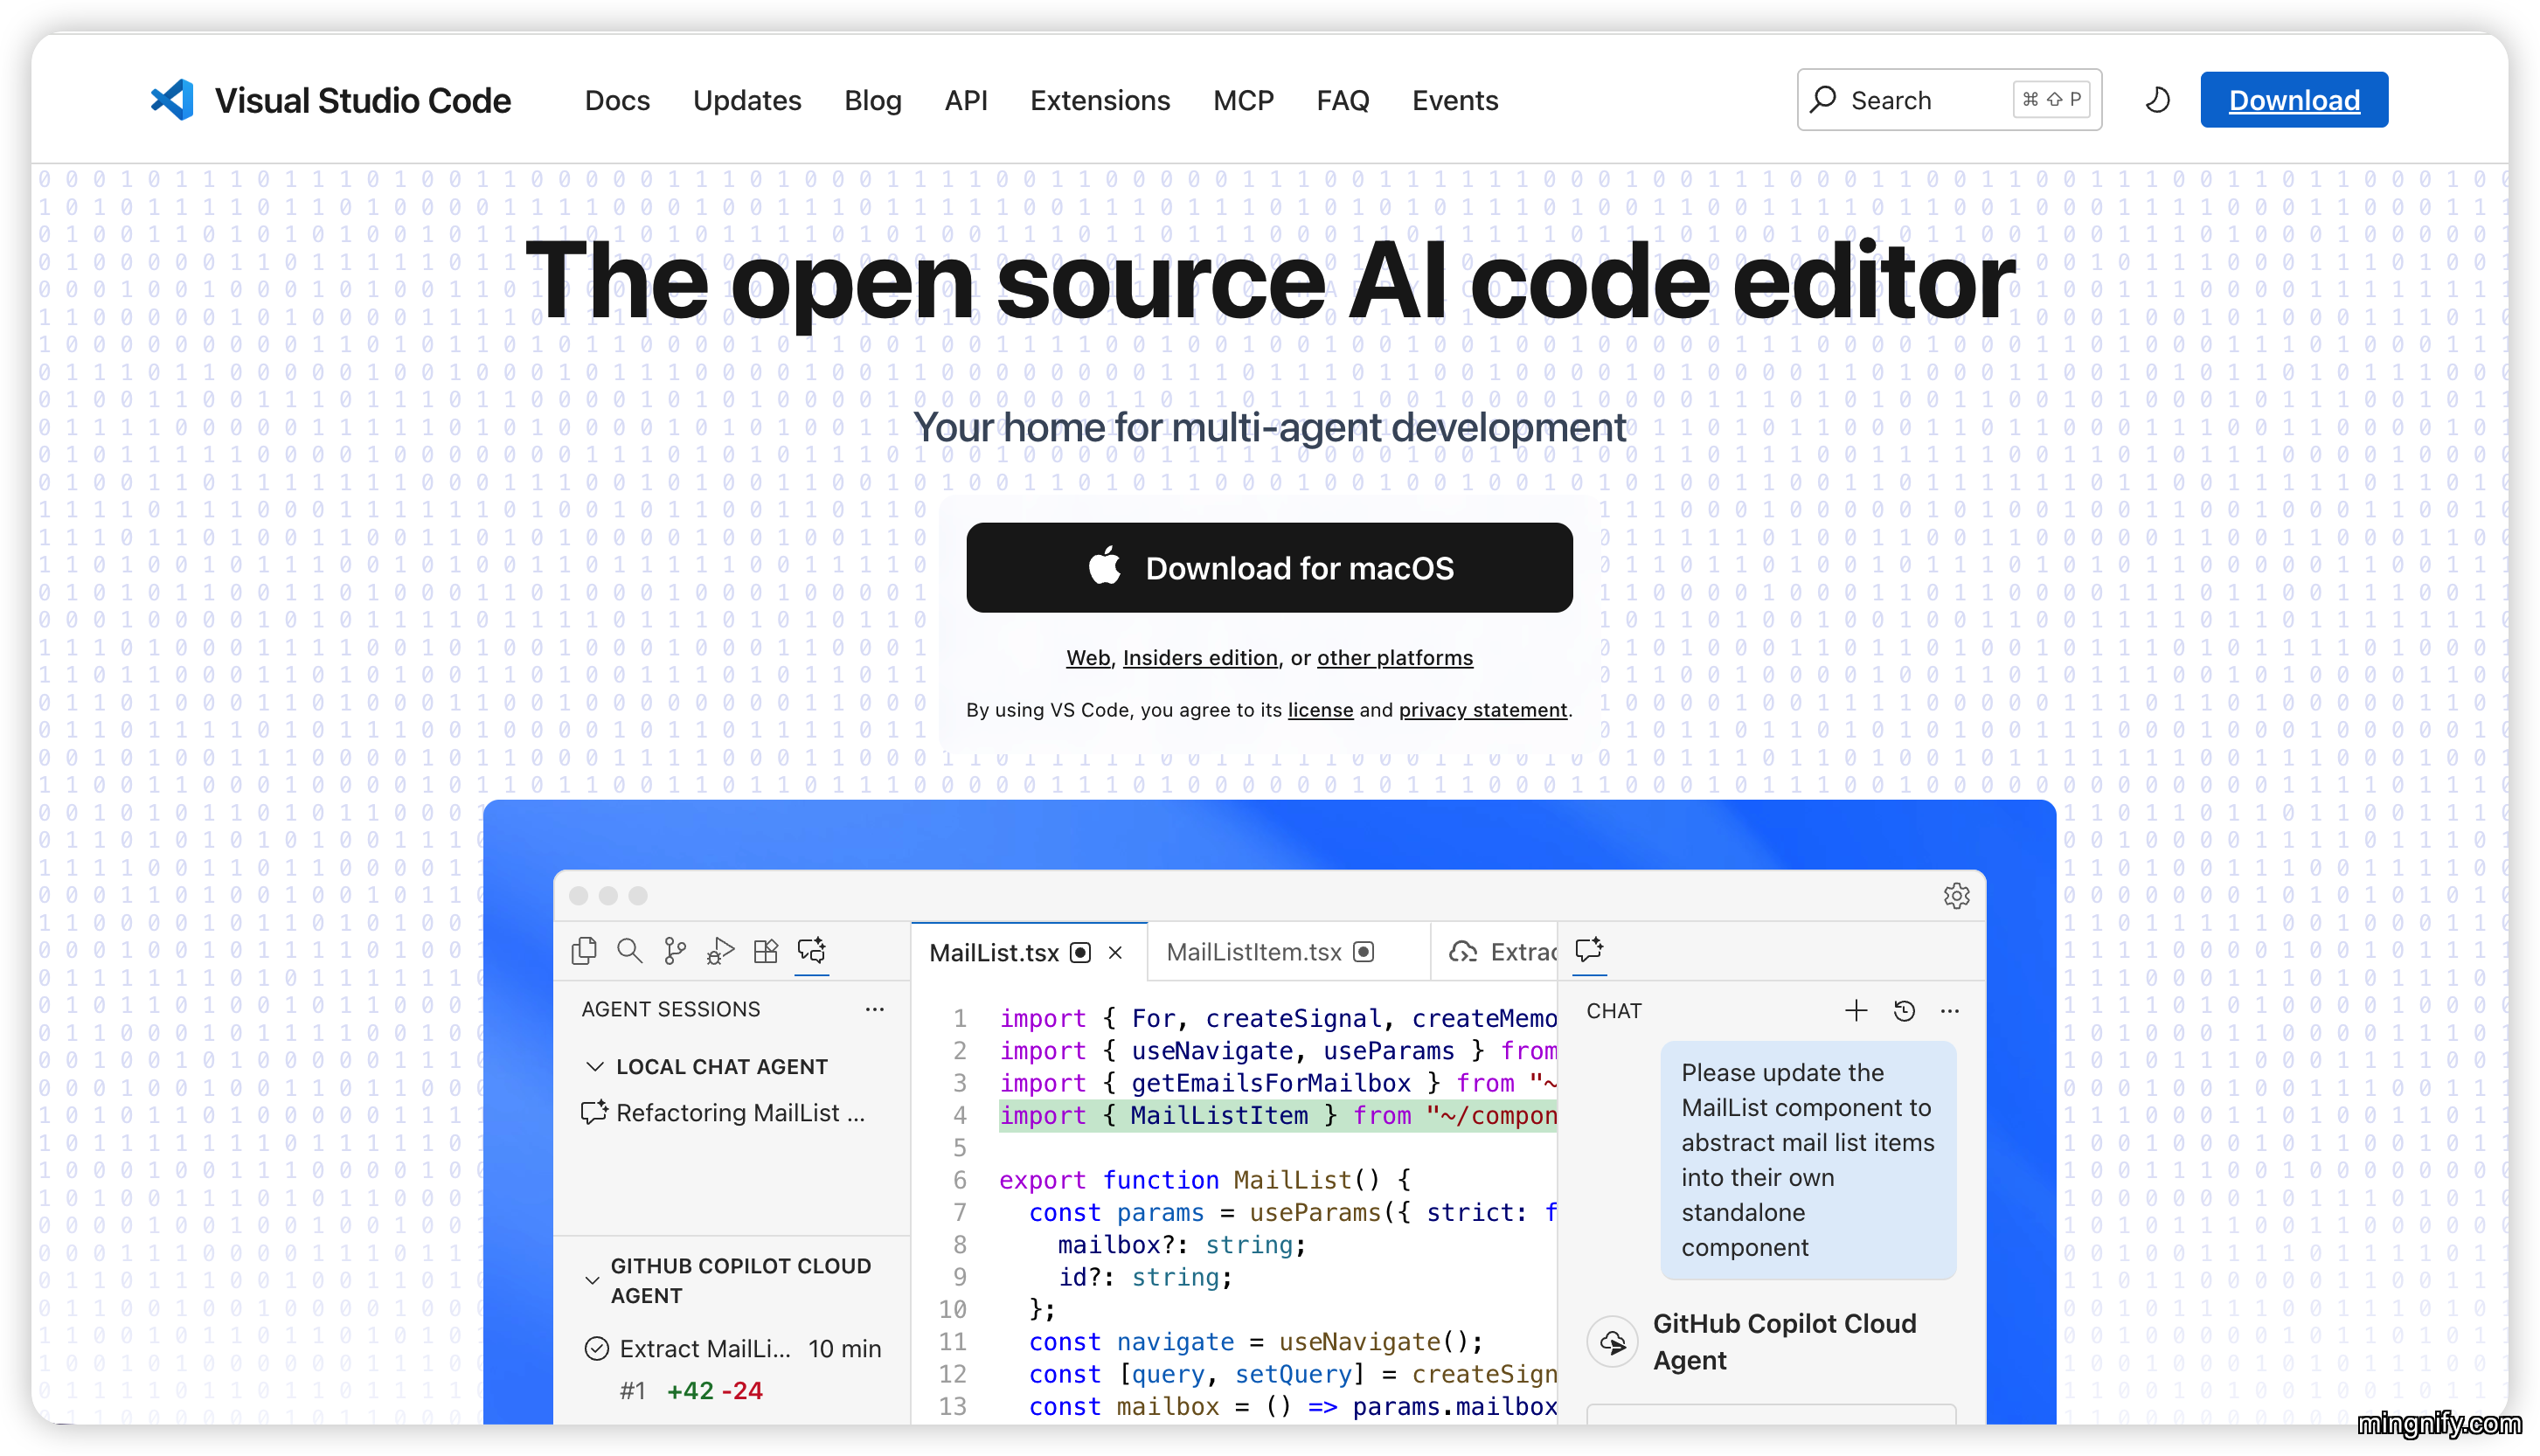Open the AGENT SESSIONS more-actions menu

click(875, 1009)
